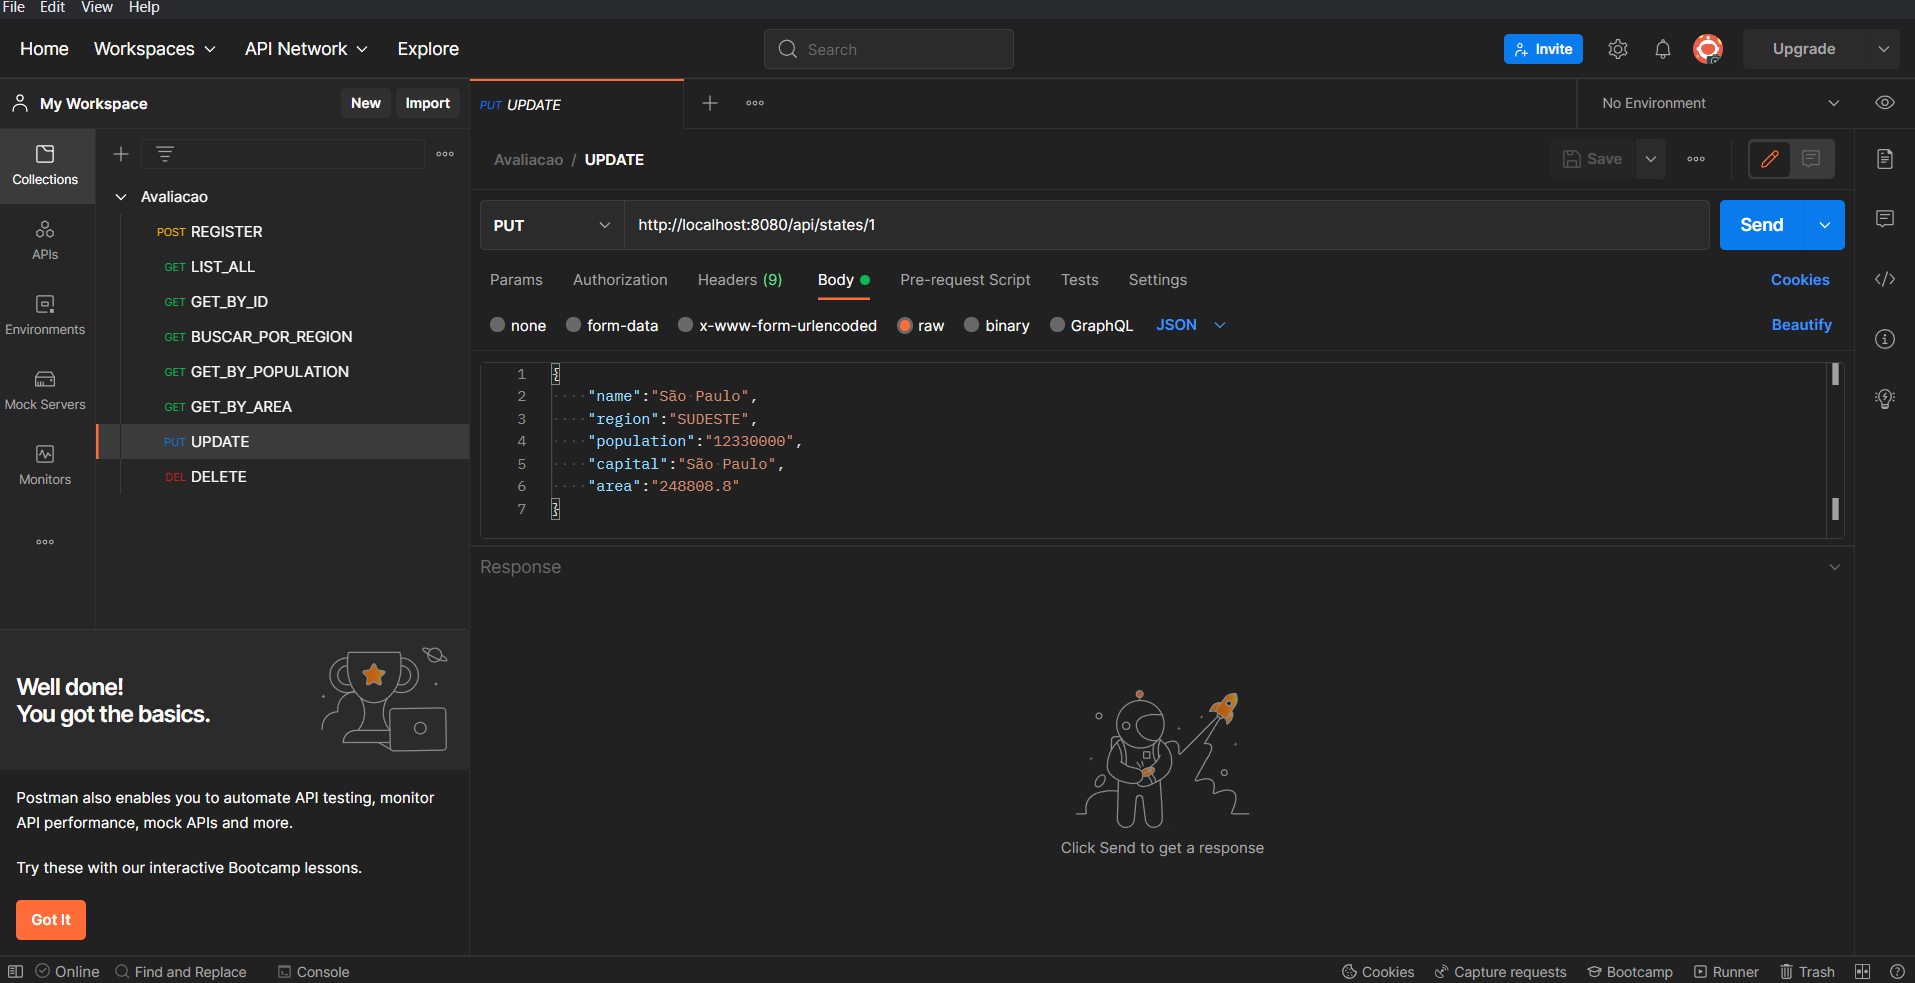Viewport: 1915px width, 983px height.
Task: Open the Pre-request Script tab
Action: point(964,280)
